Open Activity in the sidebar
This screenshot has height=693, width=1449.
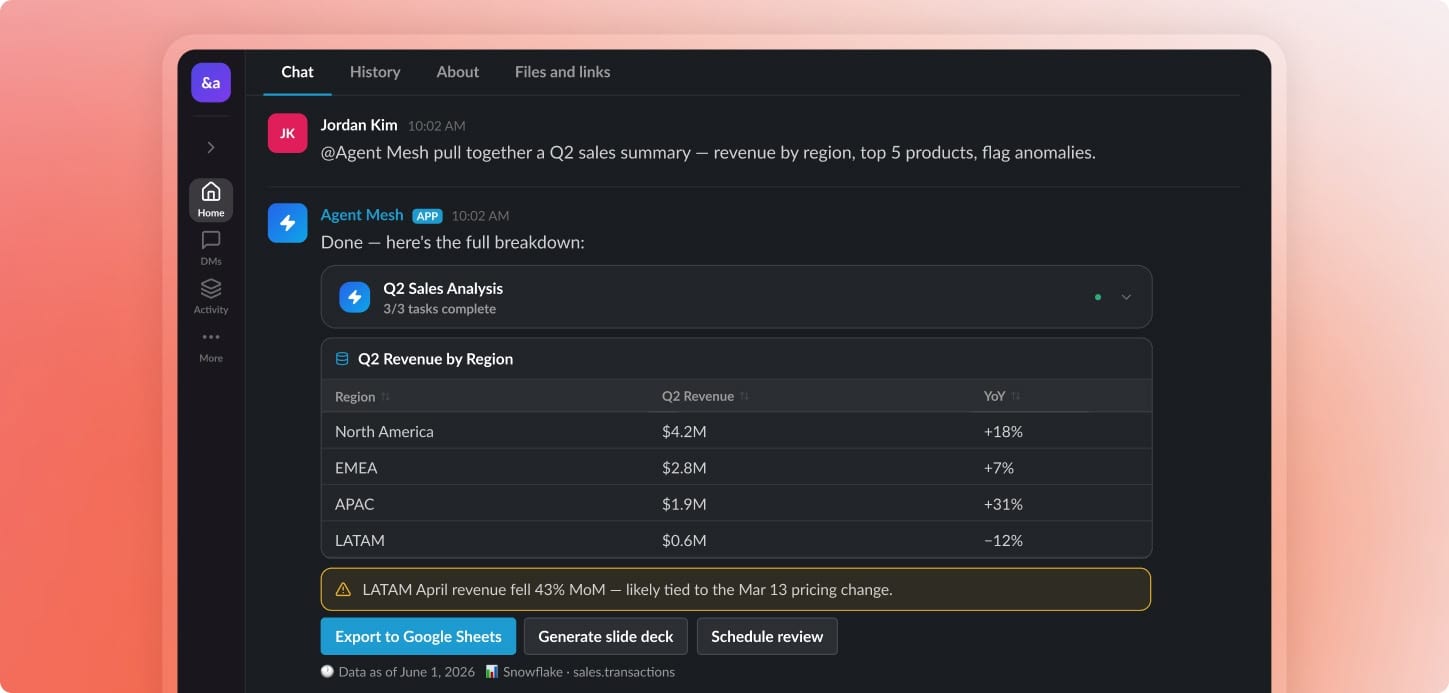tap(211, 296)
